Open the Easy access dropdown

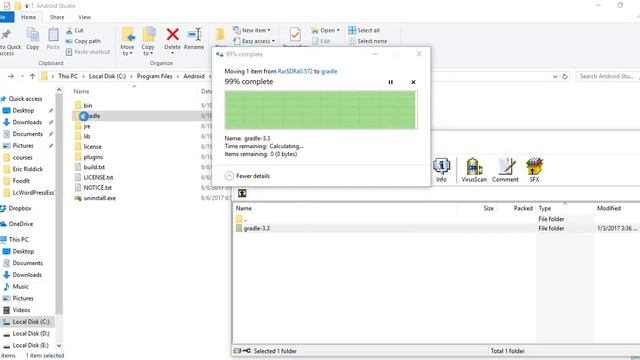tap(254, 41)
